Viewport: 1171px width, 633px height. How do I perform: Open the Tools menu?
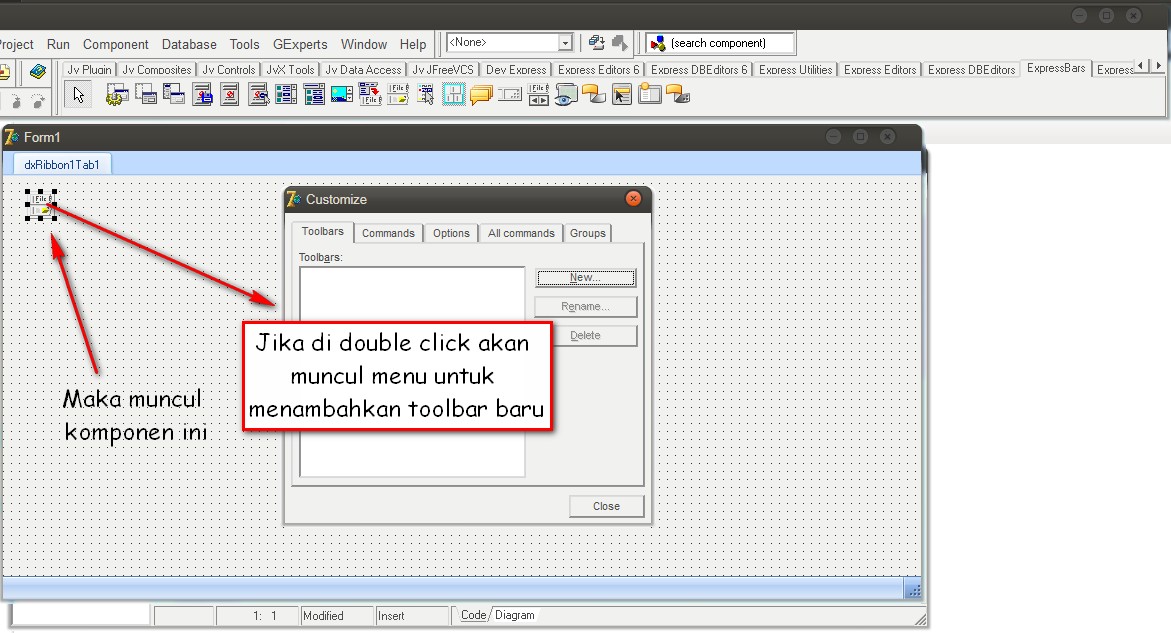coord(244,44)
